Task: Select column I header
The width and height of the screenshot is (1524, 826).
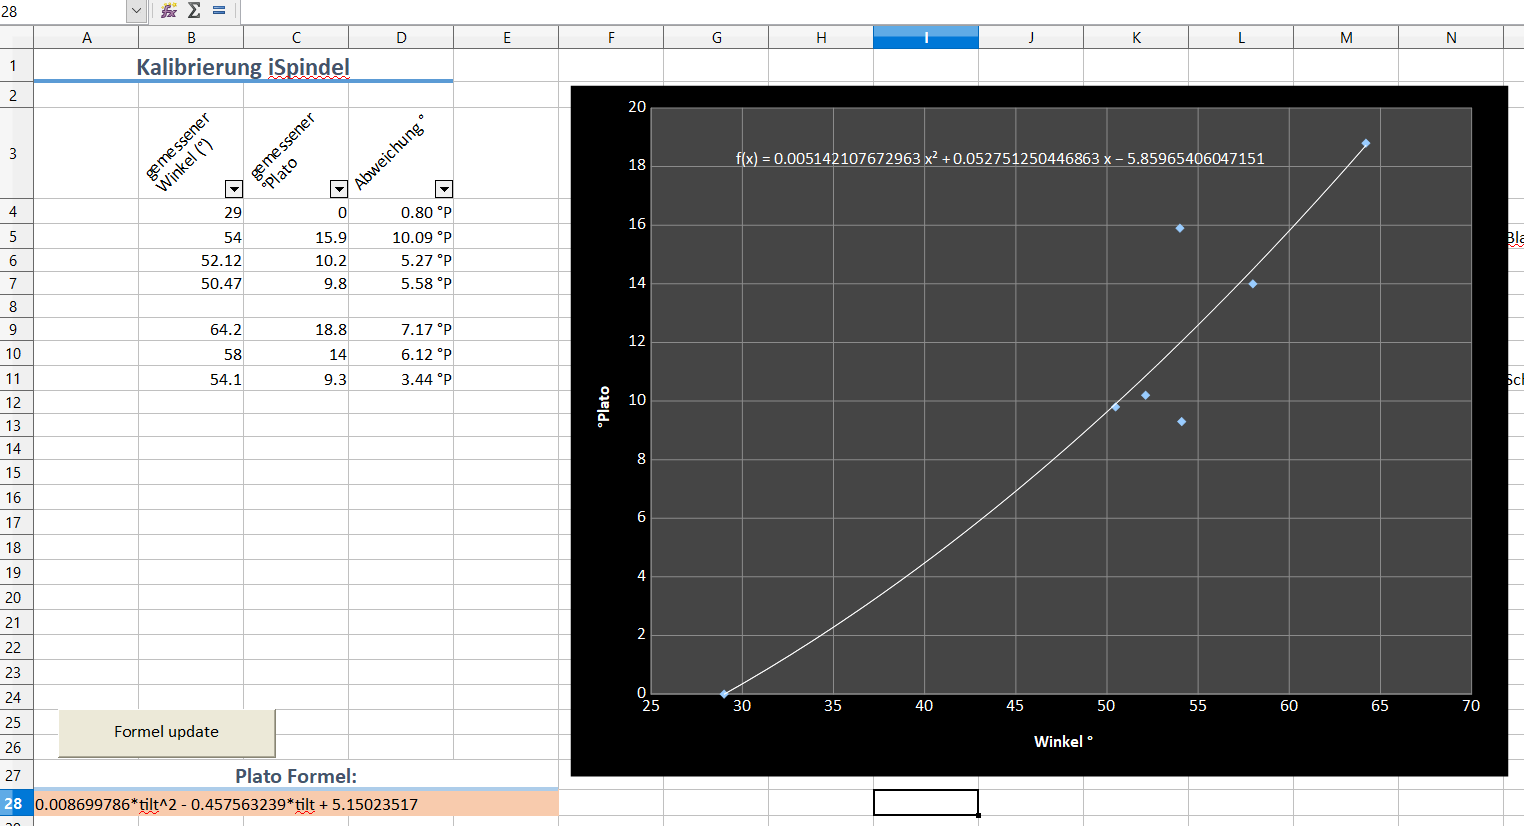Action: [x=925, y=38]
